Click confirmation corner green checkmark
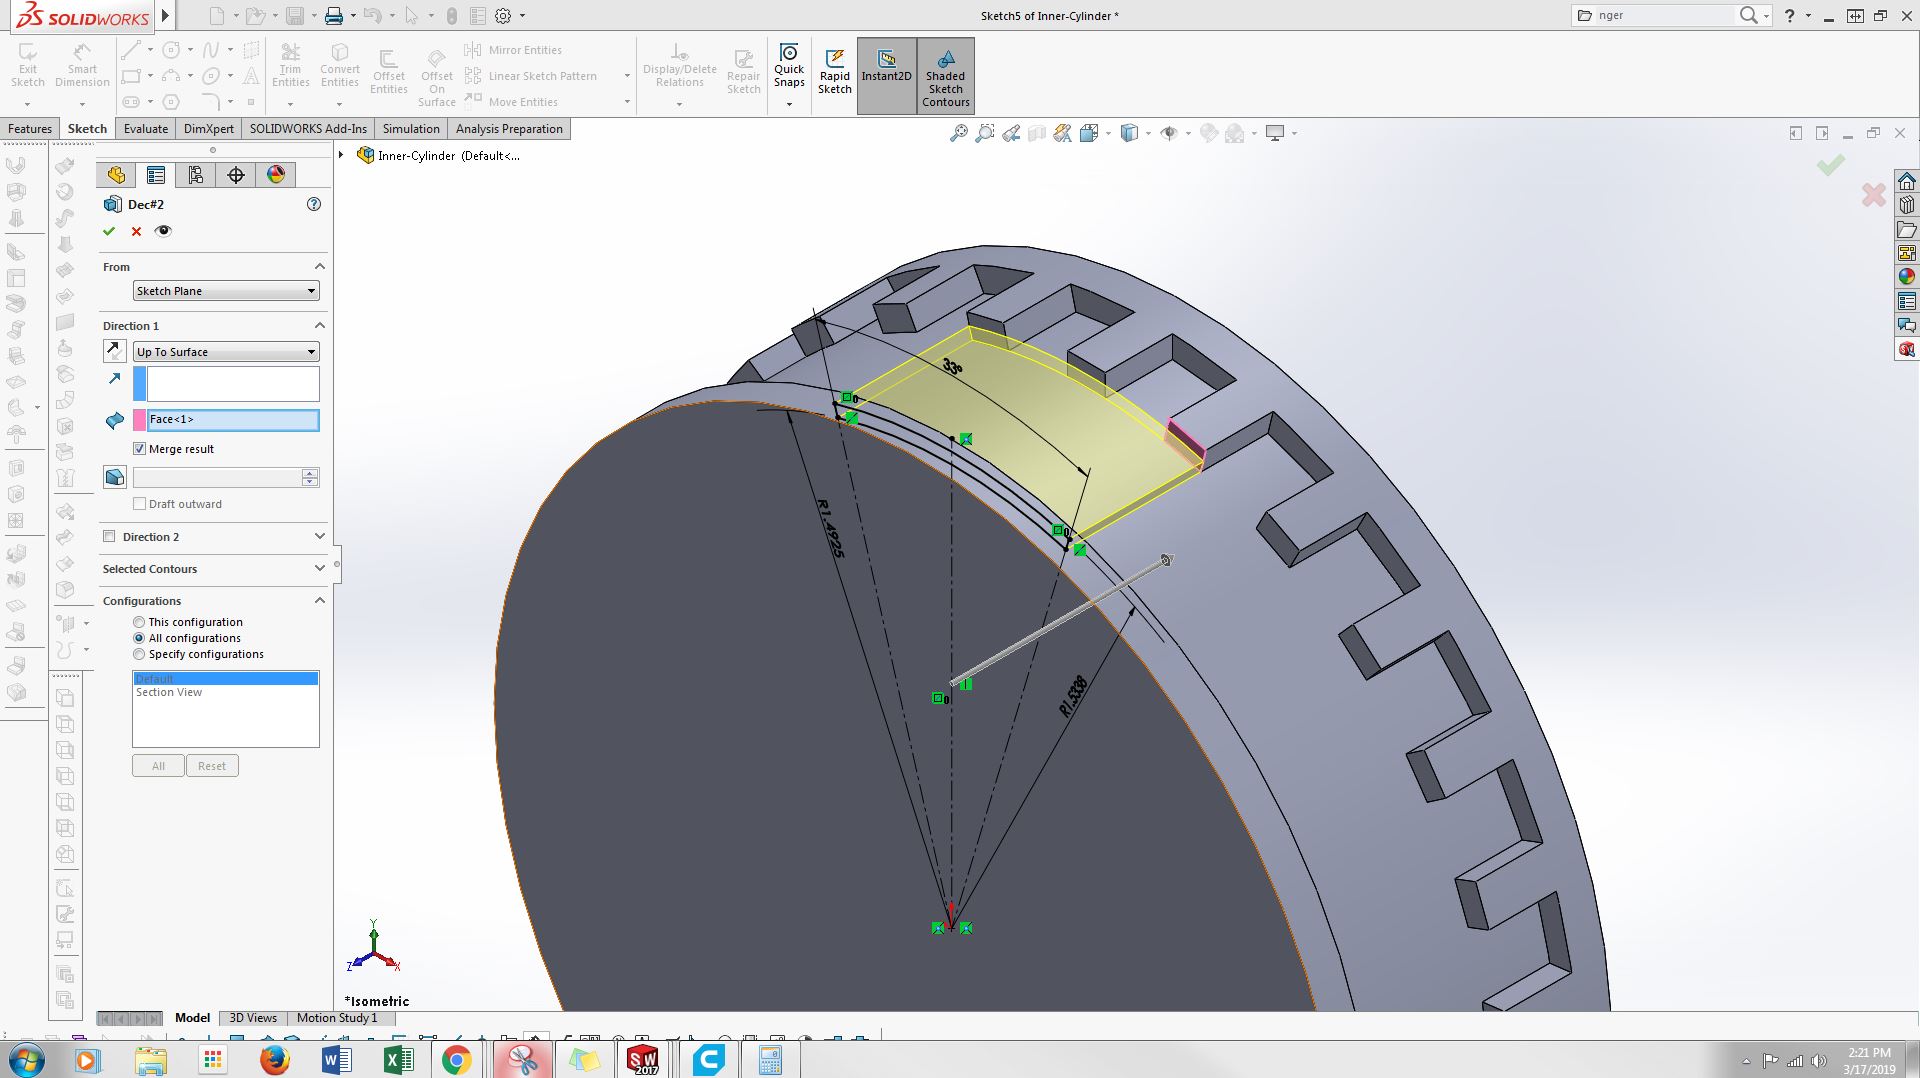The image size is (1920, 1078). (1831, 165)
